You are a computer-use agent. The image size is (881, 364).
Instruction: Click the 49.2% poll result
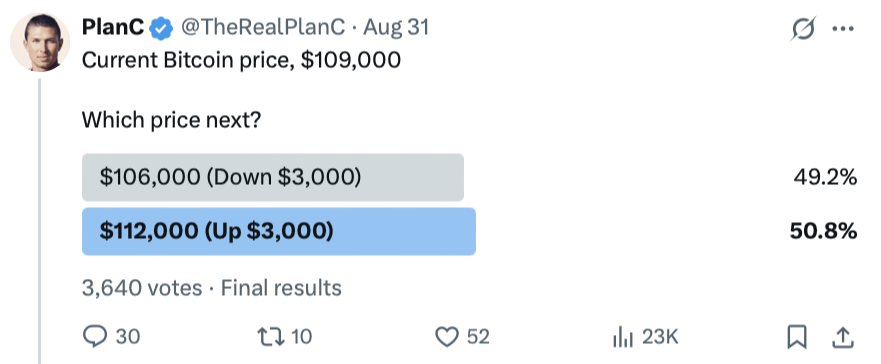(x=825, y=178)
